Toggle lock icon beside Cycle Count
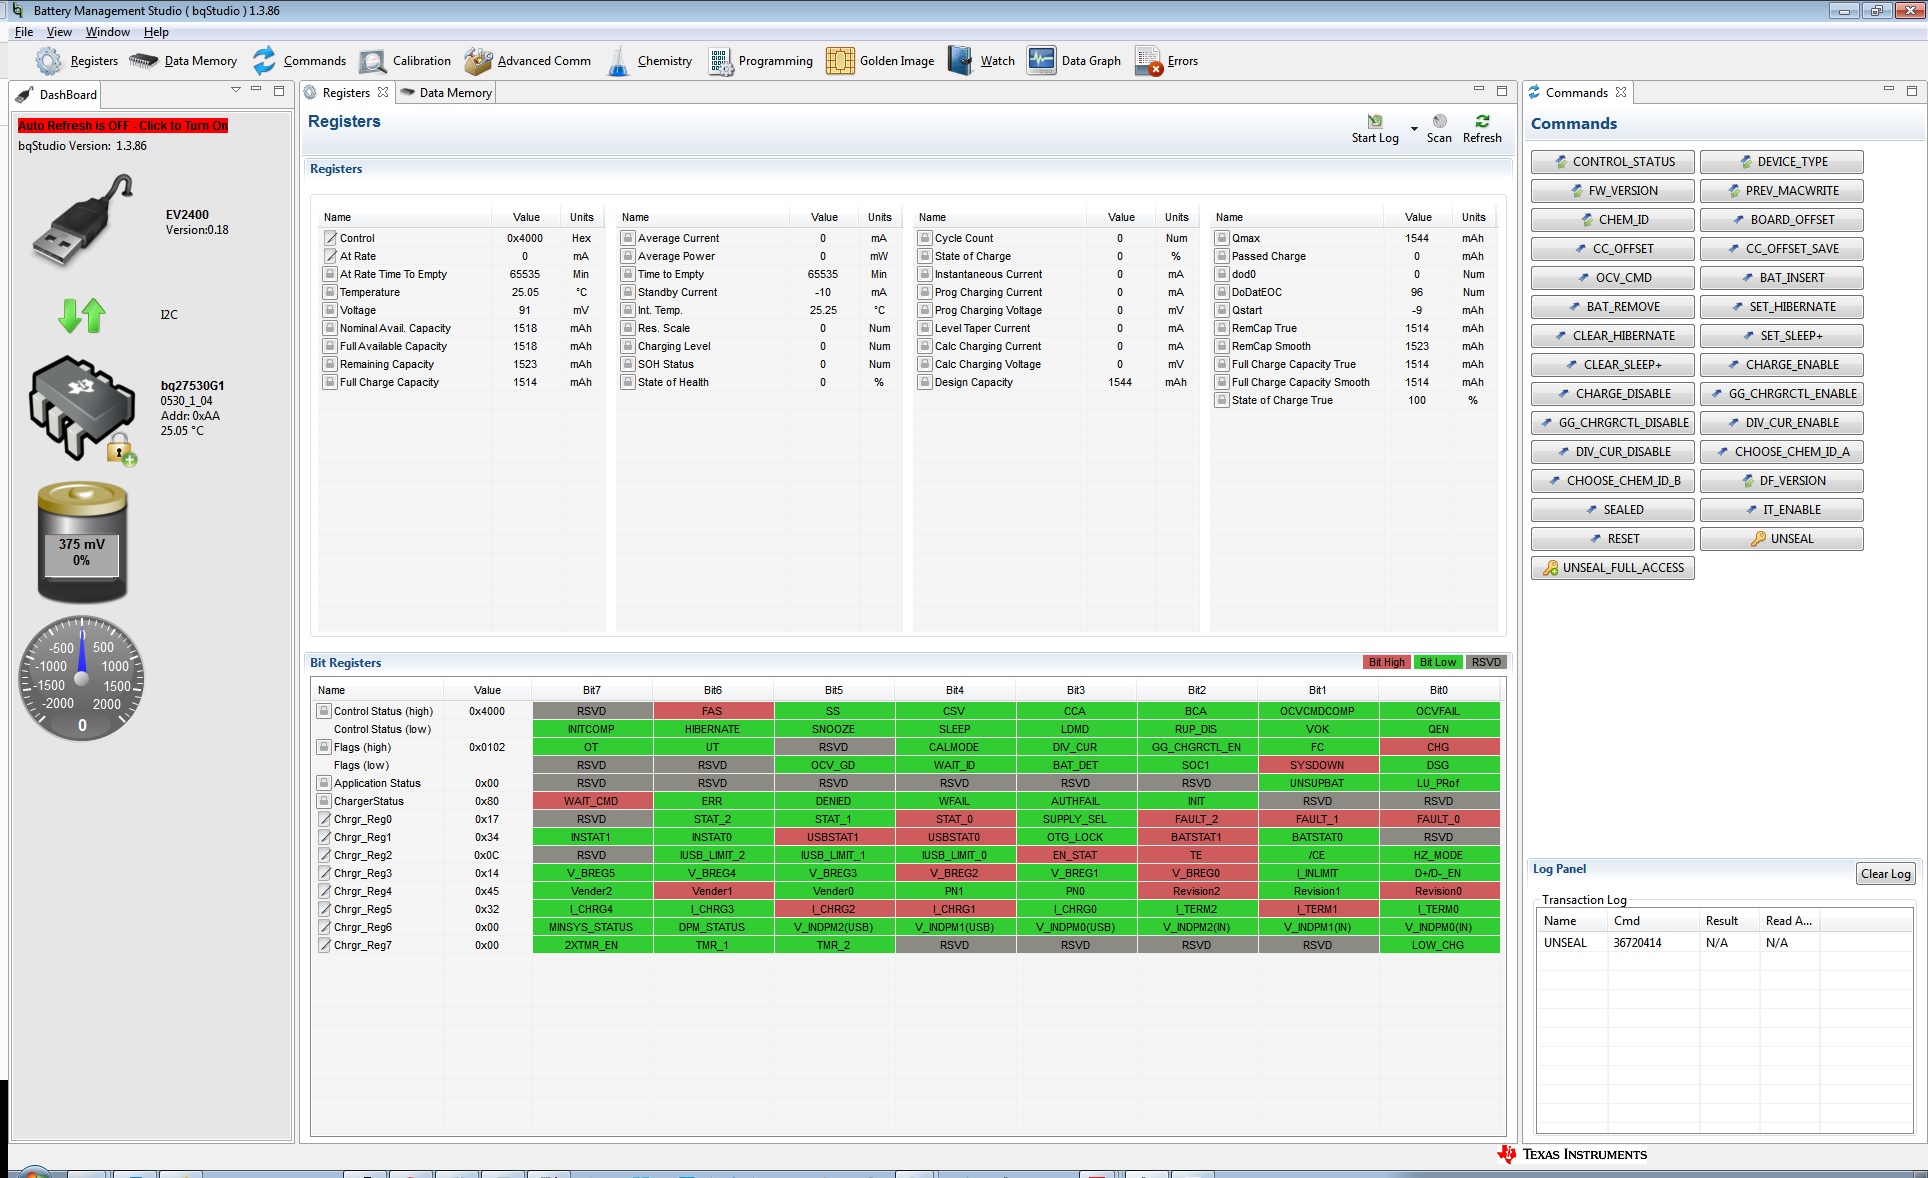Screen dimensions: 1928x1178 [x=925, y=238]
